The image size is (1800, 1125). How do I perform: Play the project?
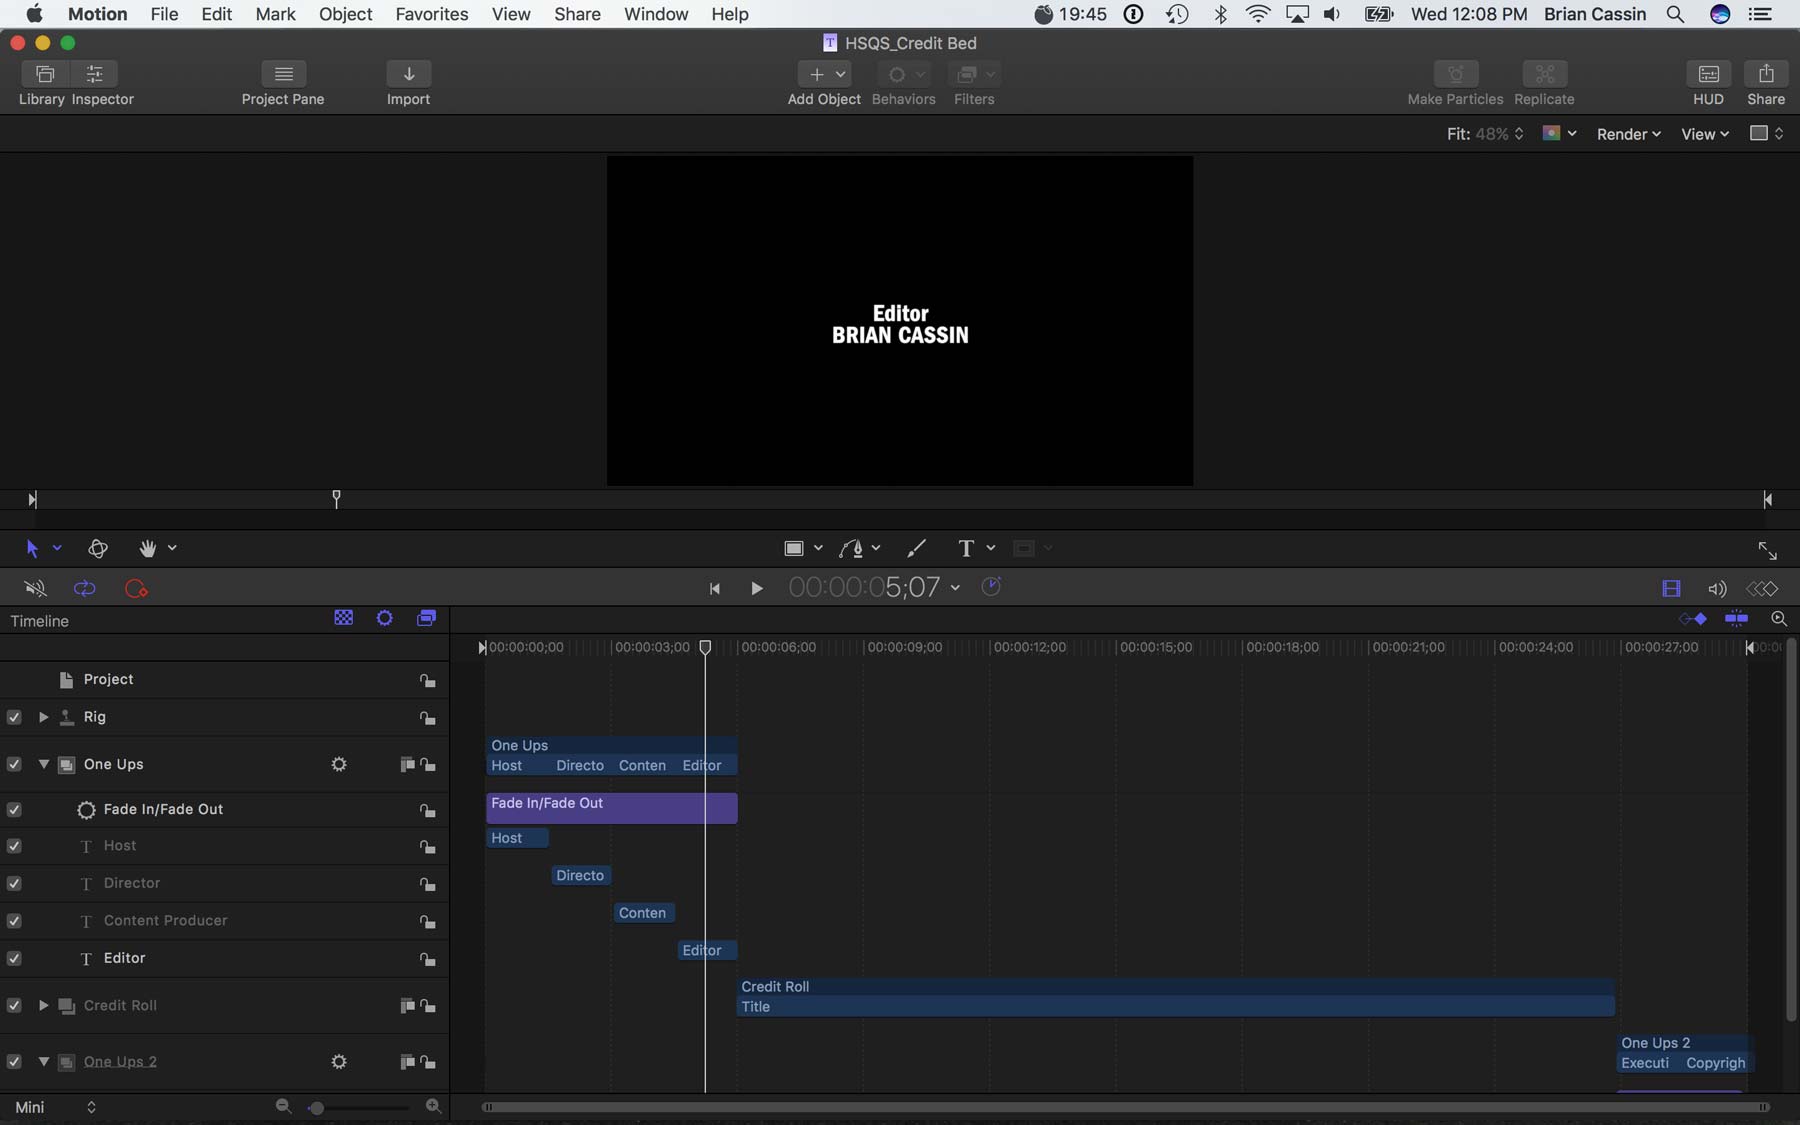[756, 589]
